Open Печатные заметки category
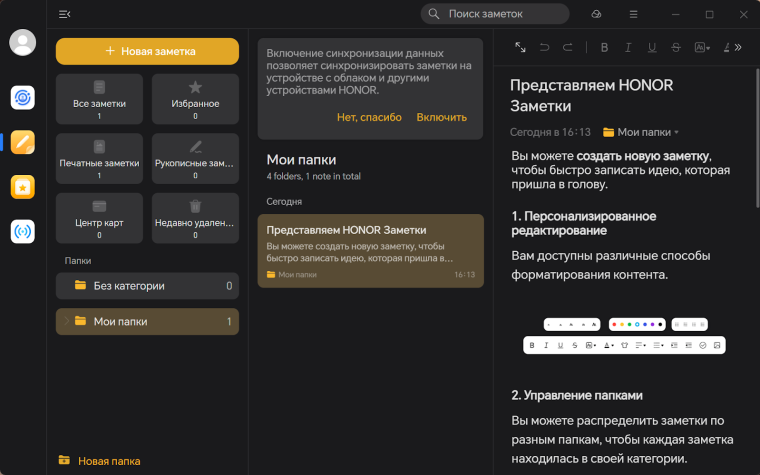760x475 pixels. click(x=99, y=158)
